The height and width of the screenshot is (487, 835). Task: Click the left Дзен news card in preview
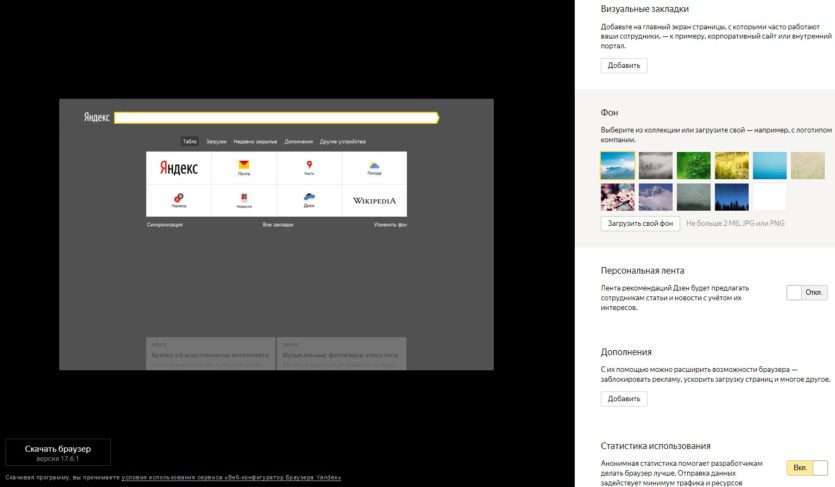(210, 353)
